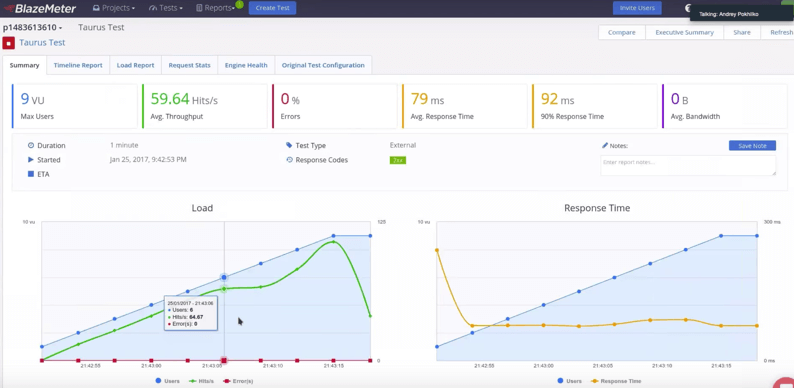794x388 pixels.
Task: Click the Compare button
Action: [x=622, y=32]
